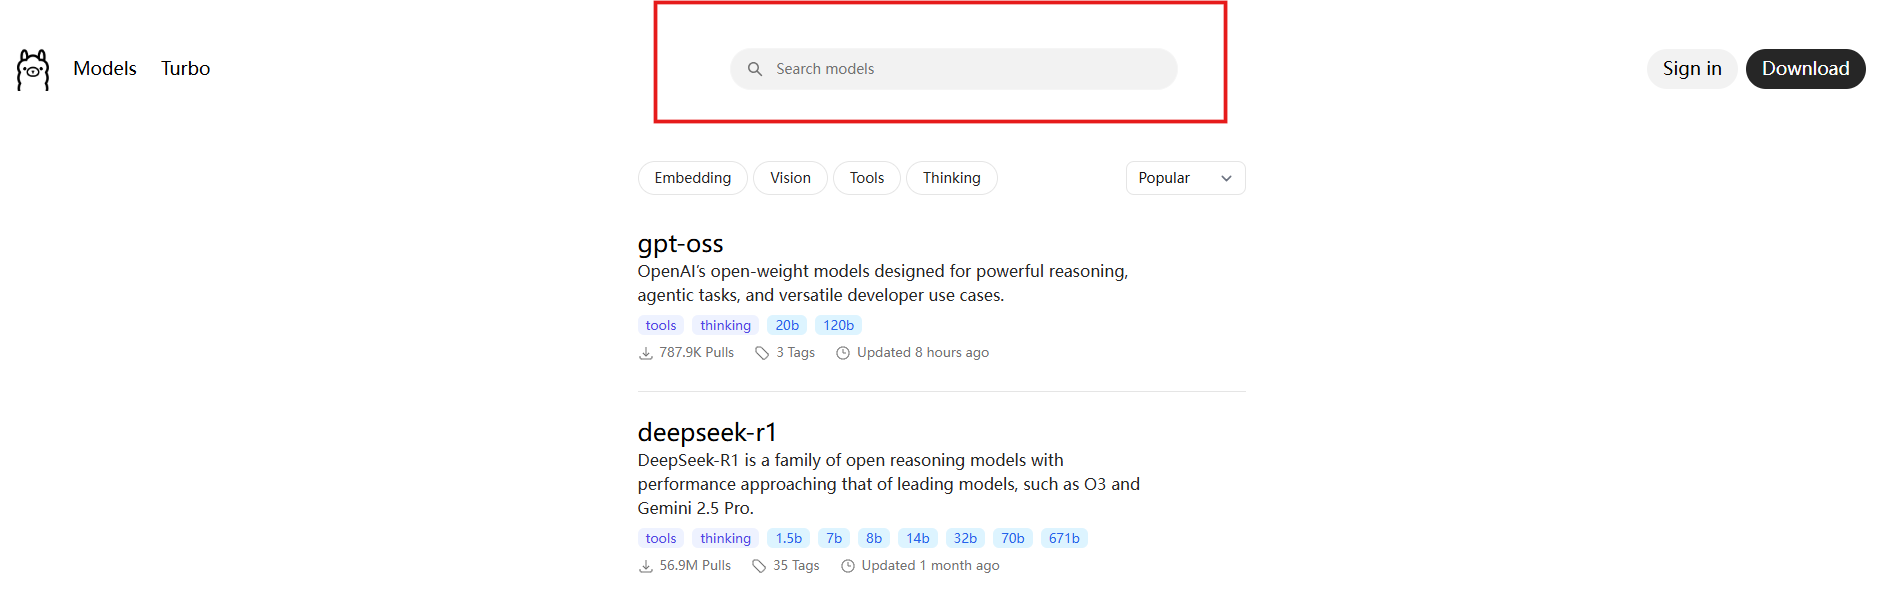The image size is (1881, 598).
Task: Select the tools tag under gpt-oss
Action: coord(661,325)
